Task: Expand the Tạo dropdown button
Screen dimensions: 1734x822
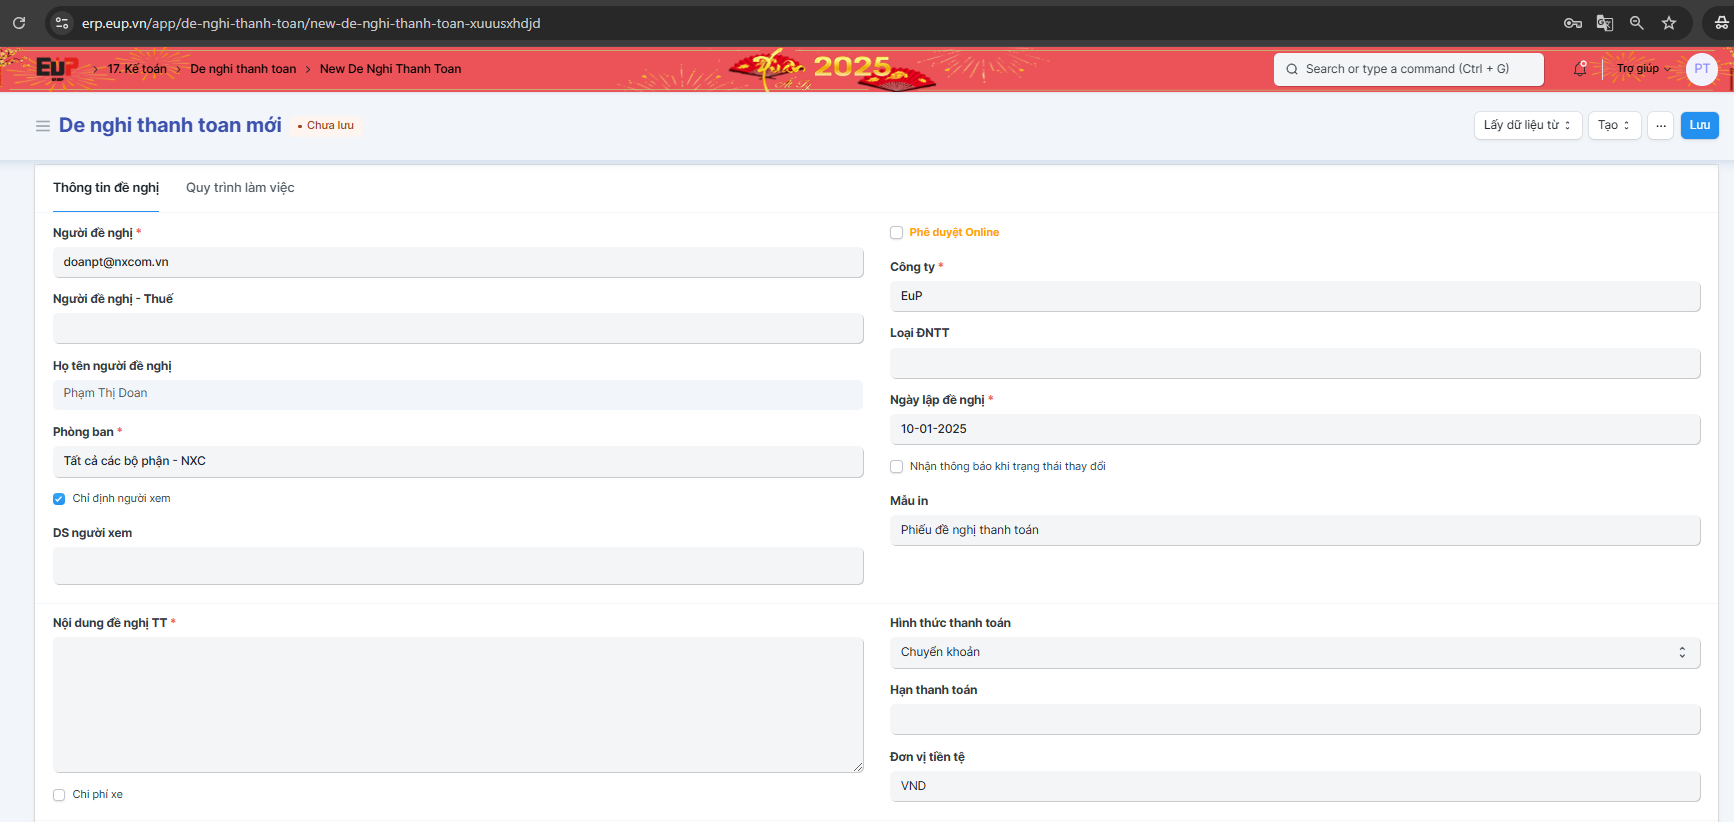Action: point(1614,126)
